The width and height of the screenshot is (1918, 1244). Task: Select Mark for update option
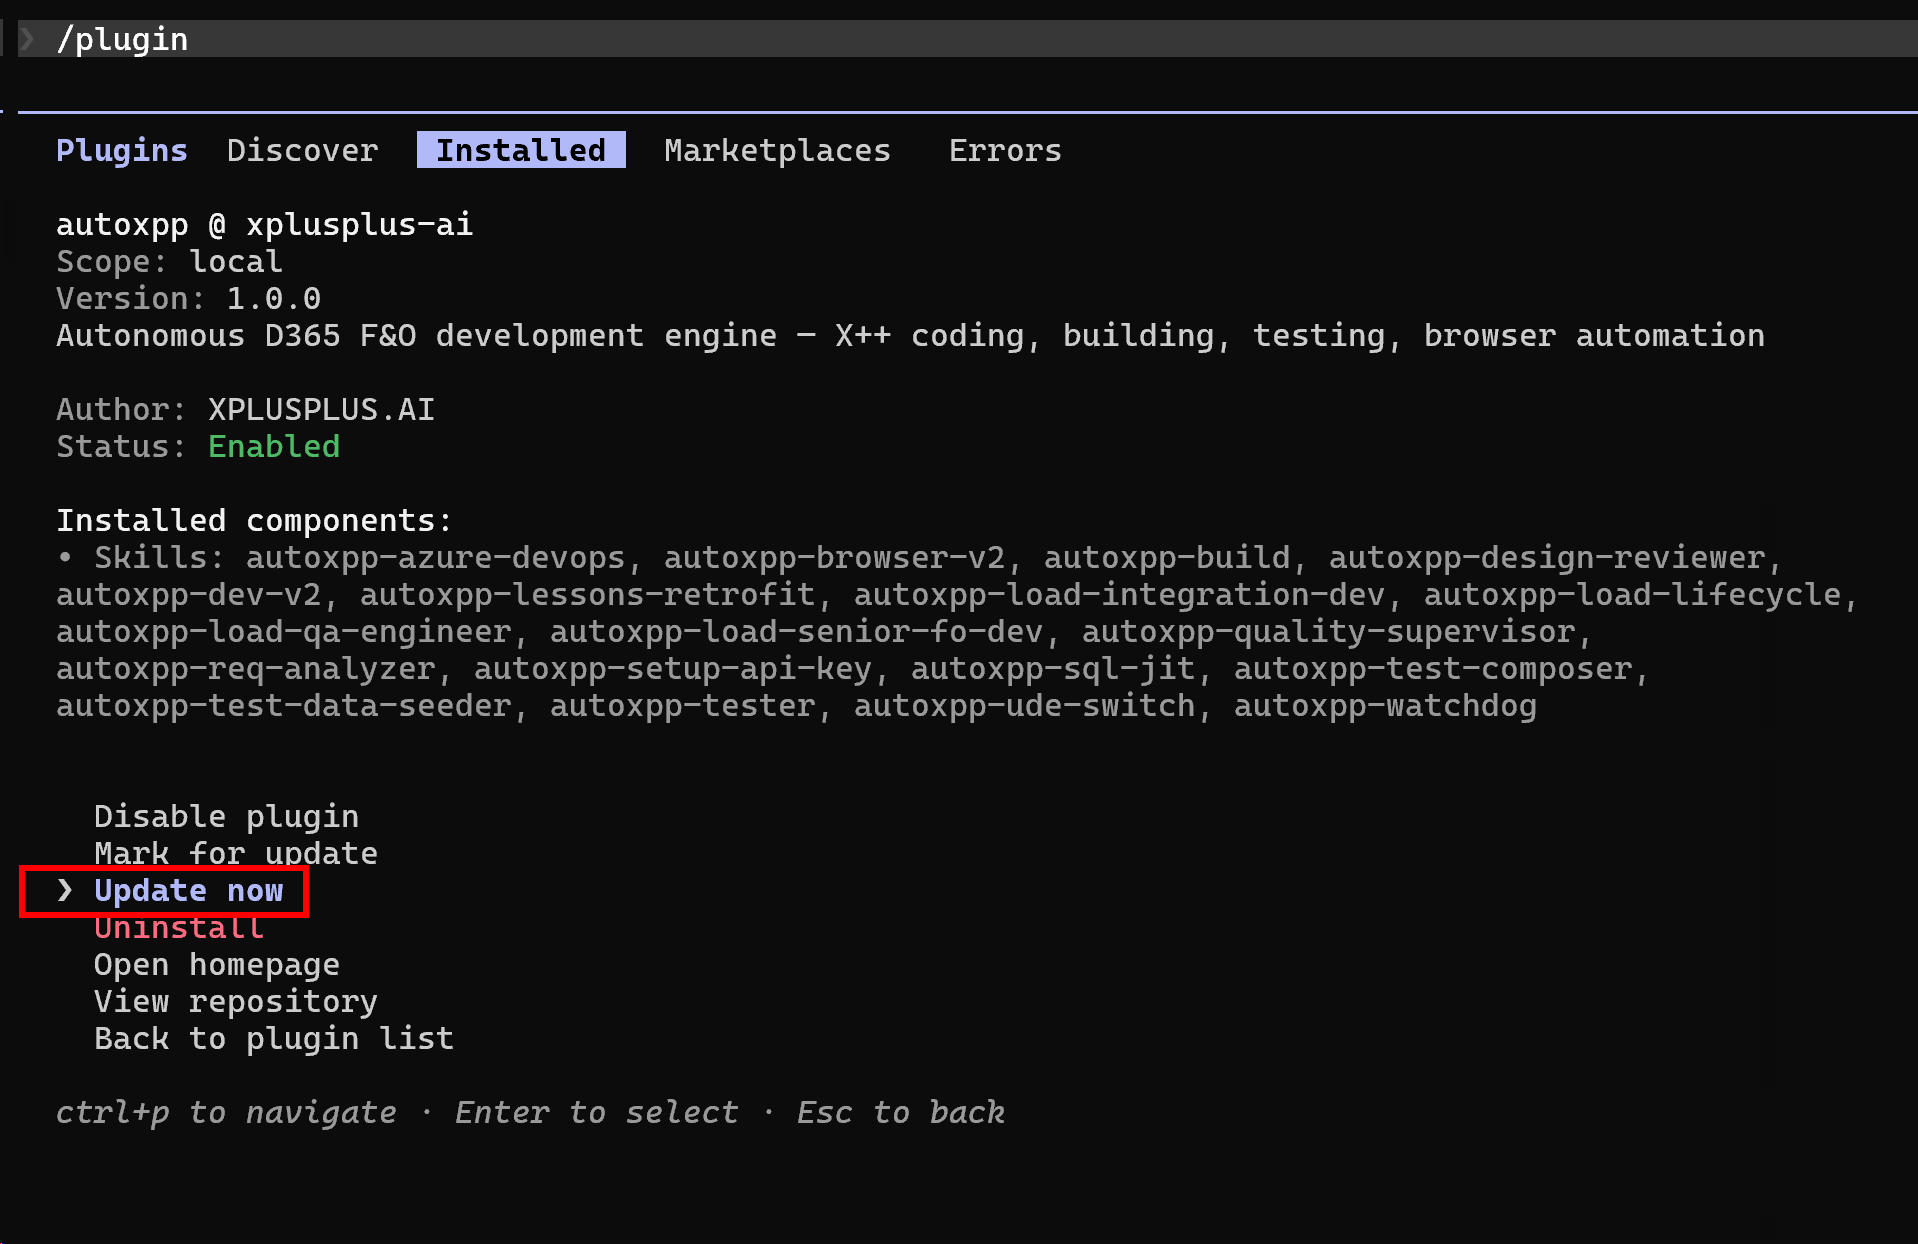coord(236,853)
